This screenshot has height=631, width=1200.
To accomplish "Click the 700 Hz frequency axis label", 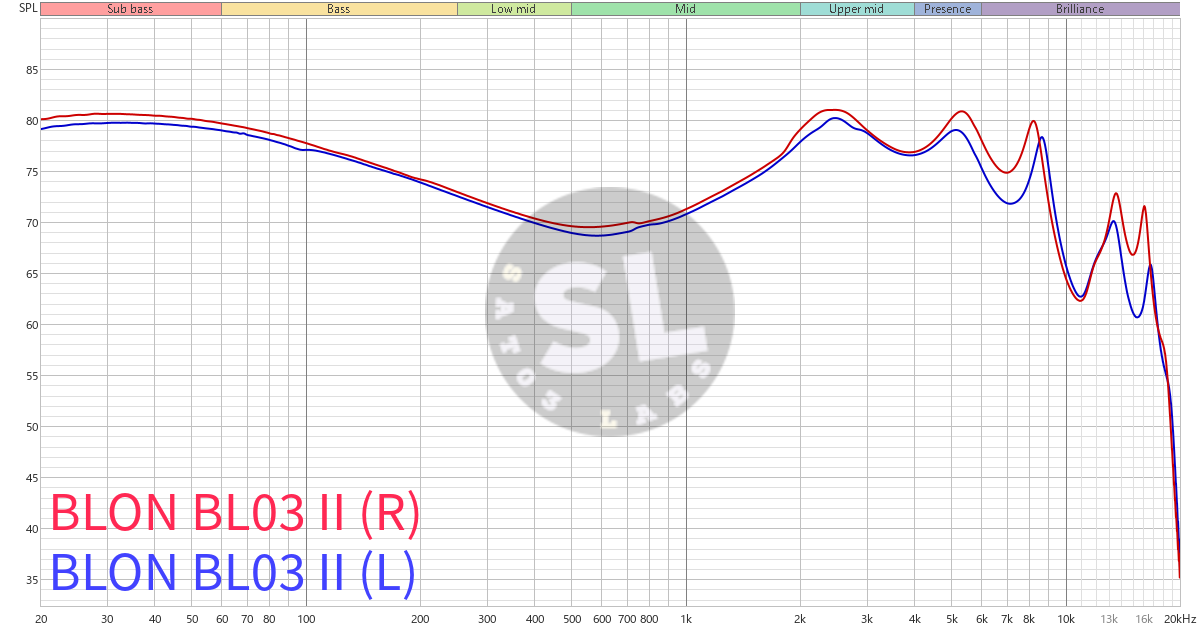I will pyautogui.click(x=627, y=618).
